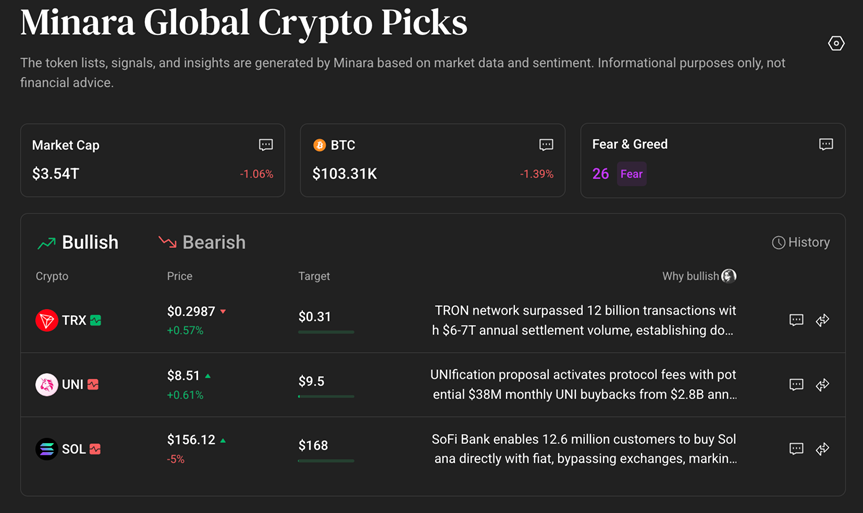
Task: Switch to the Bullish tab
Action: tap(78, 243)
